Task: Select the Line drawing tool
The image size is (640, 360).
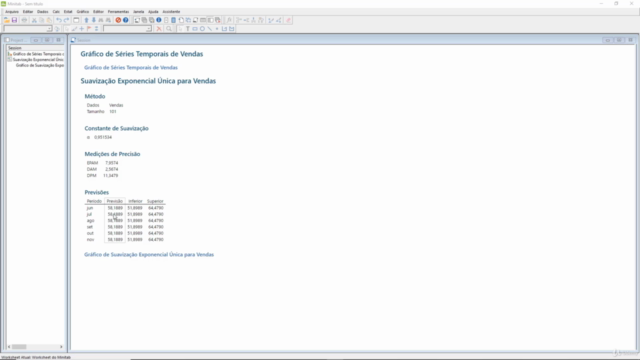Action: [x=209, y=29]
